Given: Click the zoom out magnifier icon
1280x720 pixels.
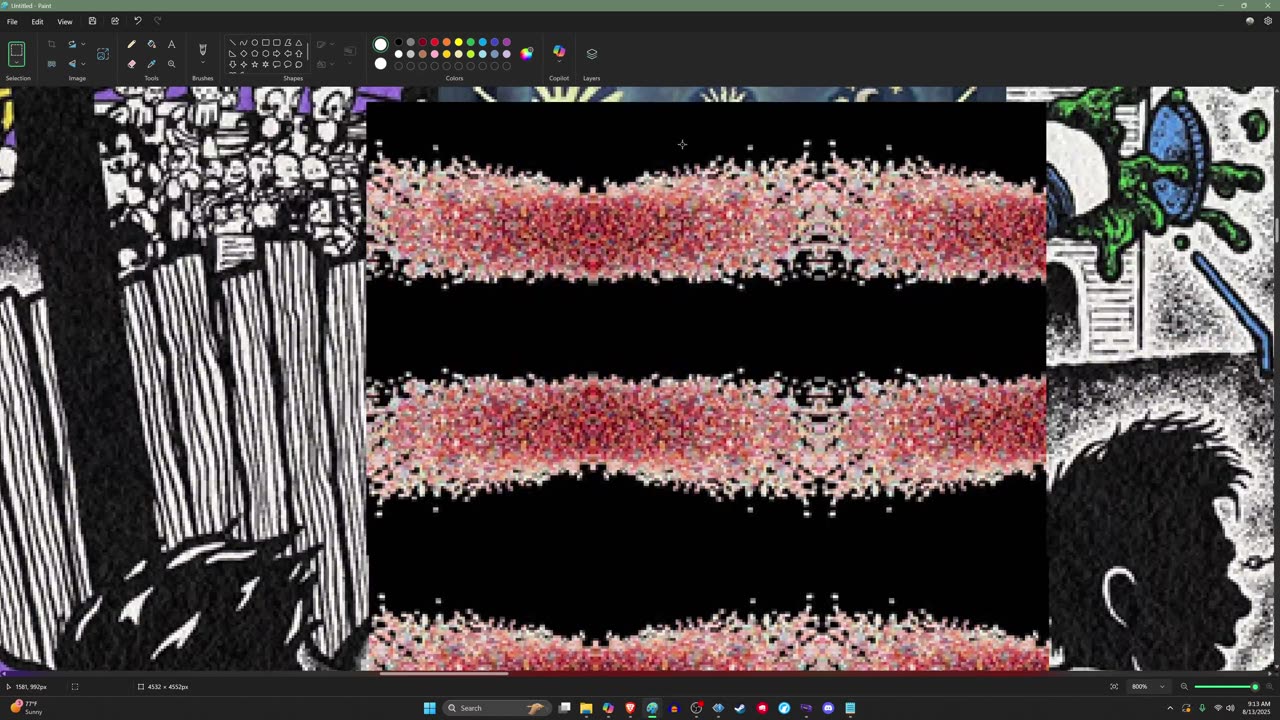Looking at the screenshot, I should (1184, 686).
